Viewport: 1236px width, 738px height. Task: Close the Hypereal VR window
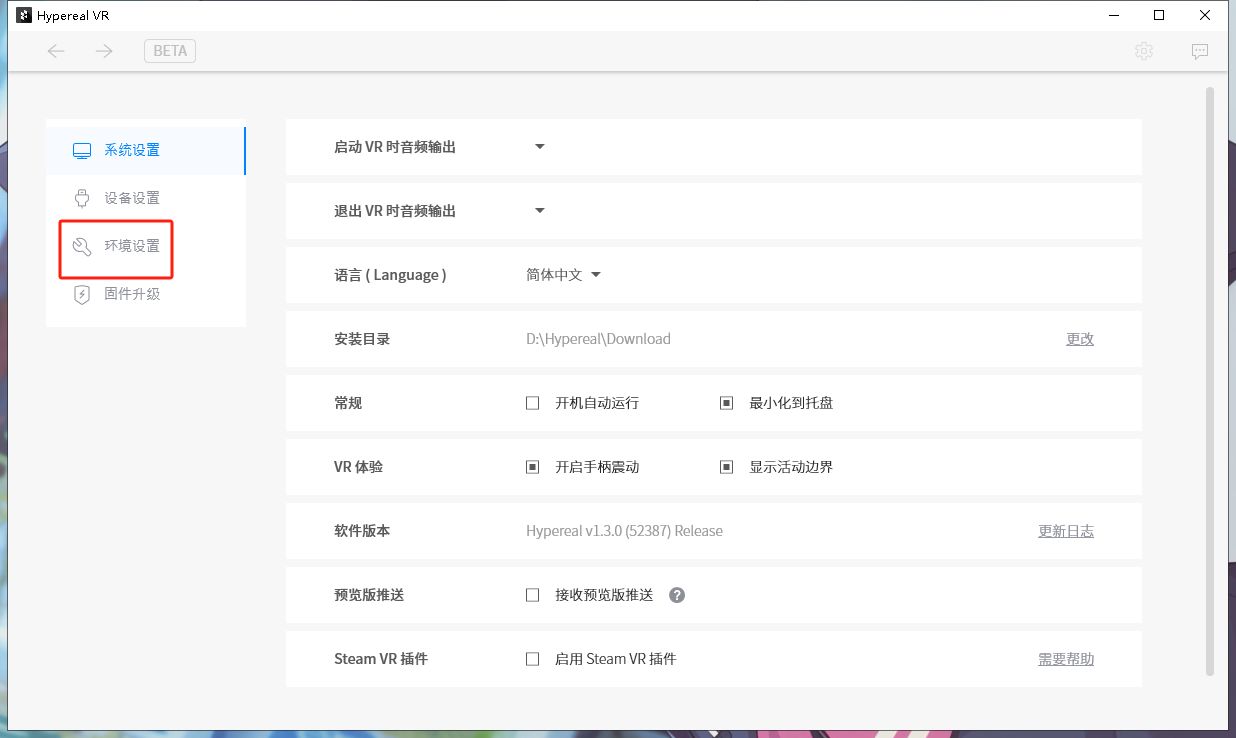1205,15
